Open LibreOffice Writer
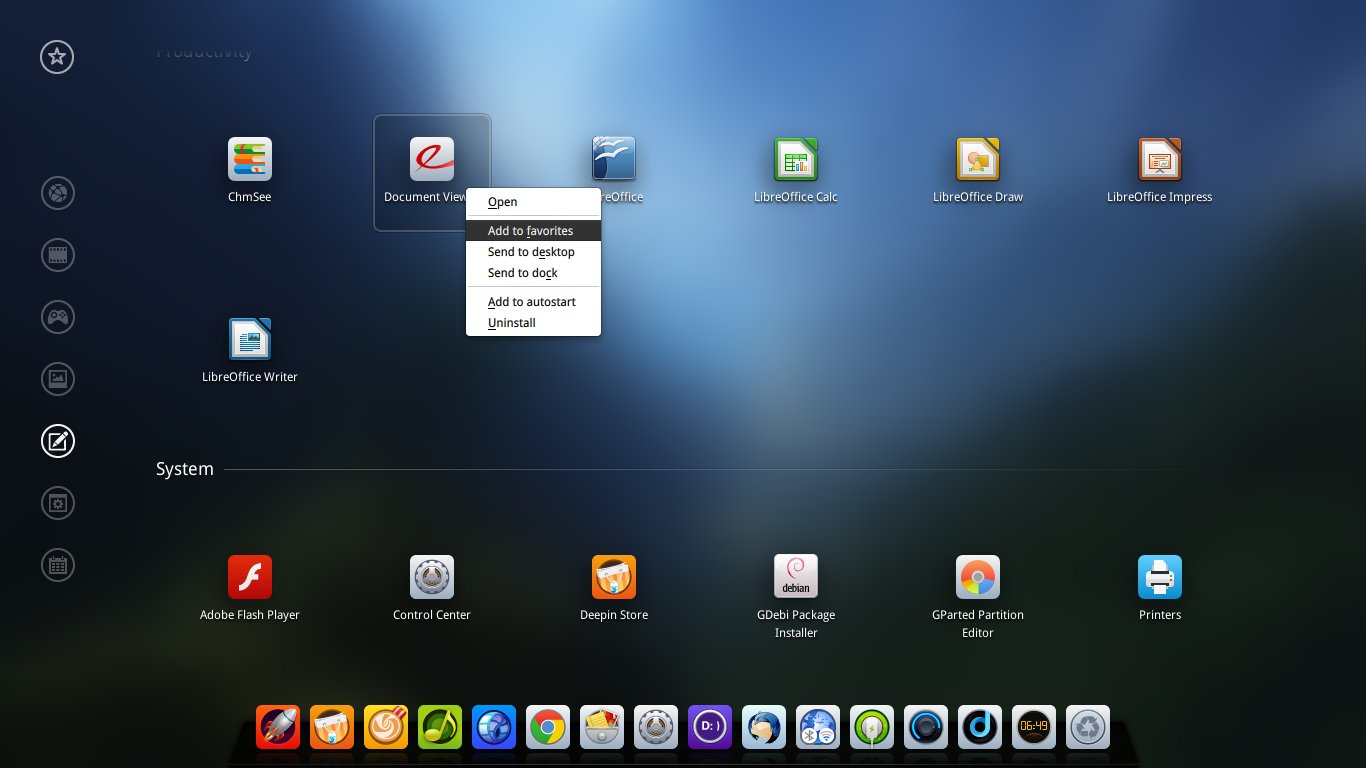Viewport: 1366px width, 768px height. (x=249, y=340)
